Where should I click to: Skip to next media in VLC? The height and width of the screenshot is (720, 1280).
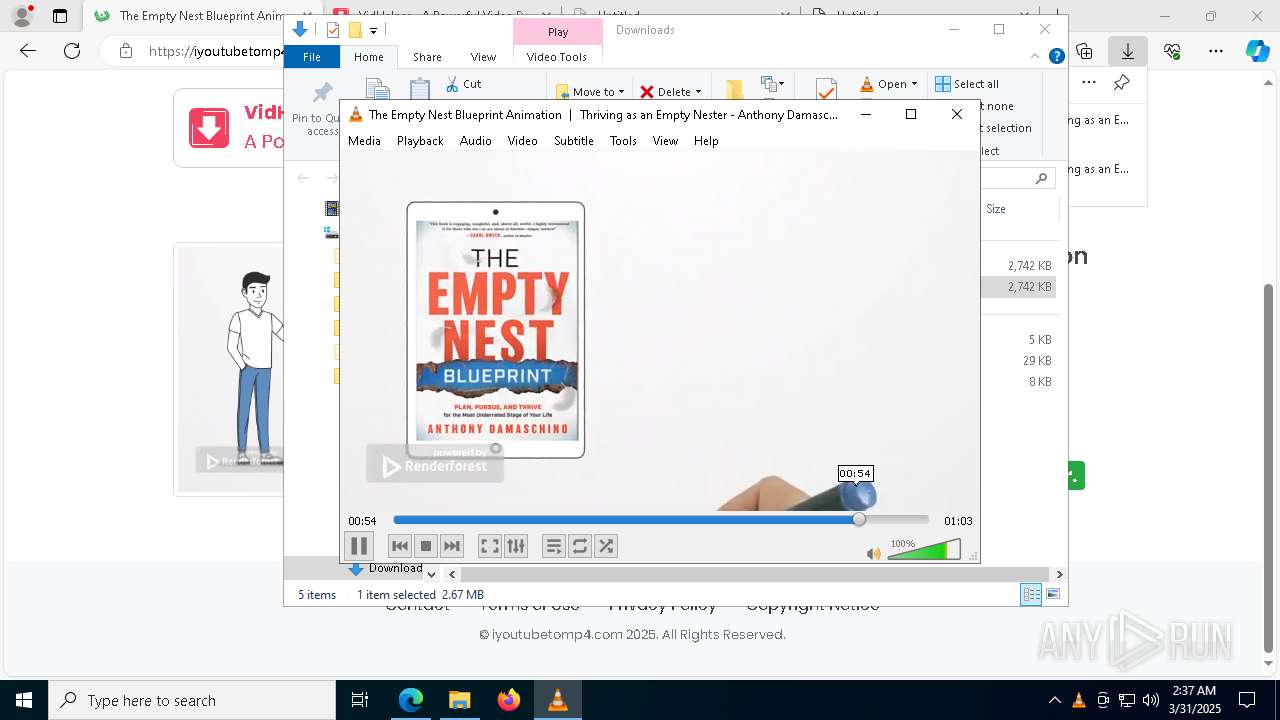[x=452, y=546]
